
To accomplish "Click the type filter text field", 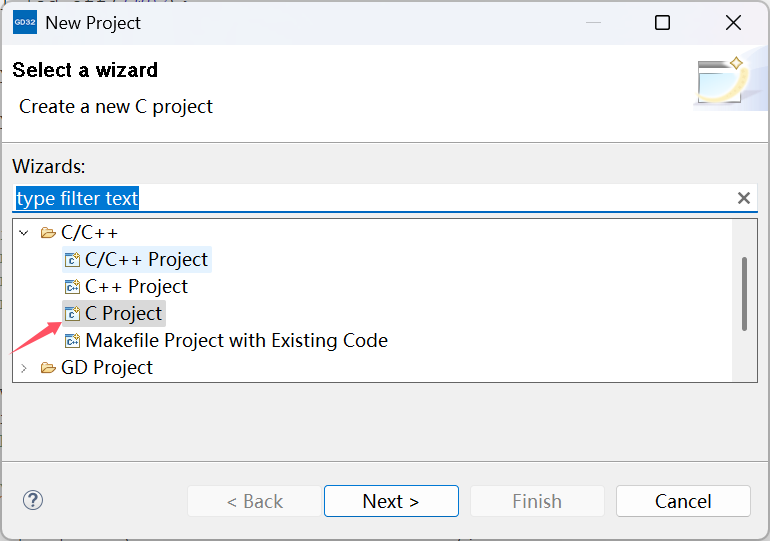I will pos(373,198).
